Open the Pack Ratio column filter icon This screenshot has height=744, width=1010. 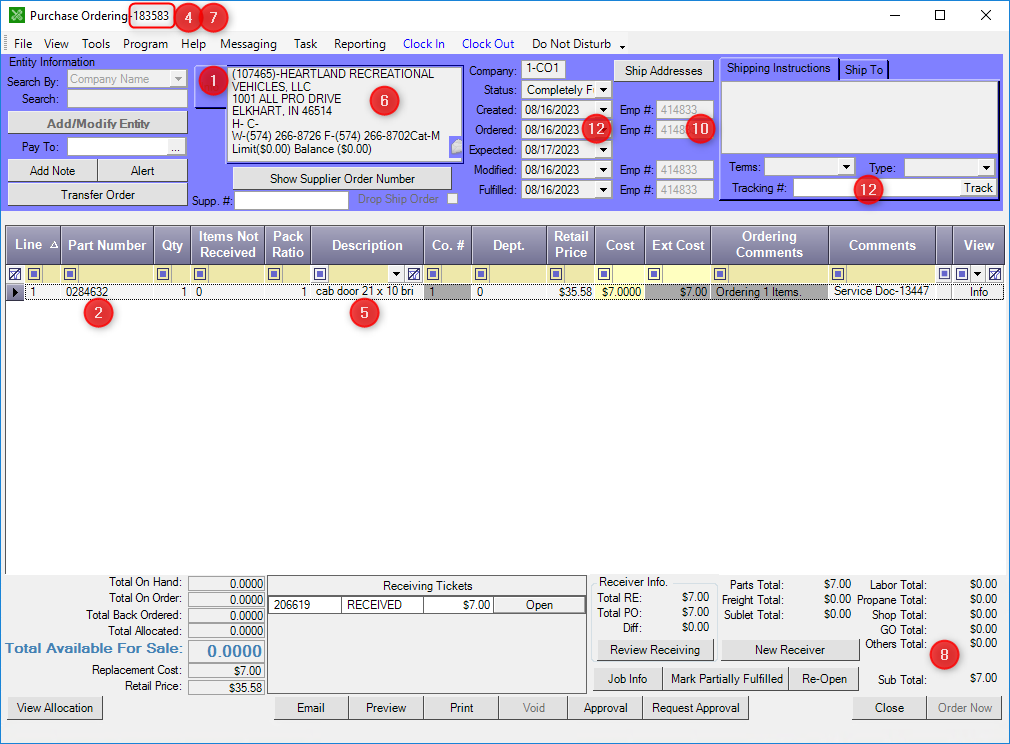coord(274,274)
